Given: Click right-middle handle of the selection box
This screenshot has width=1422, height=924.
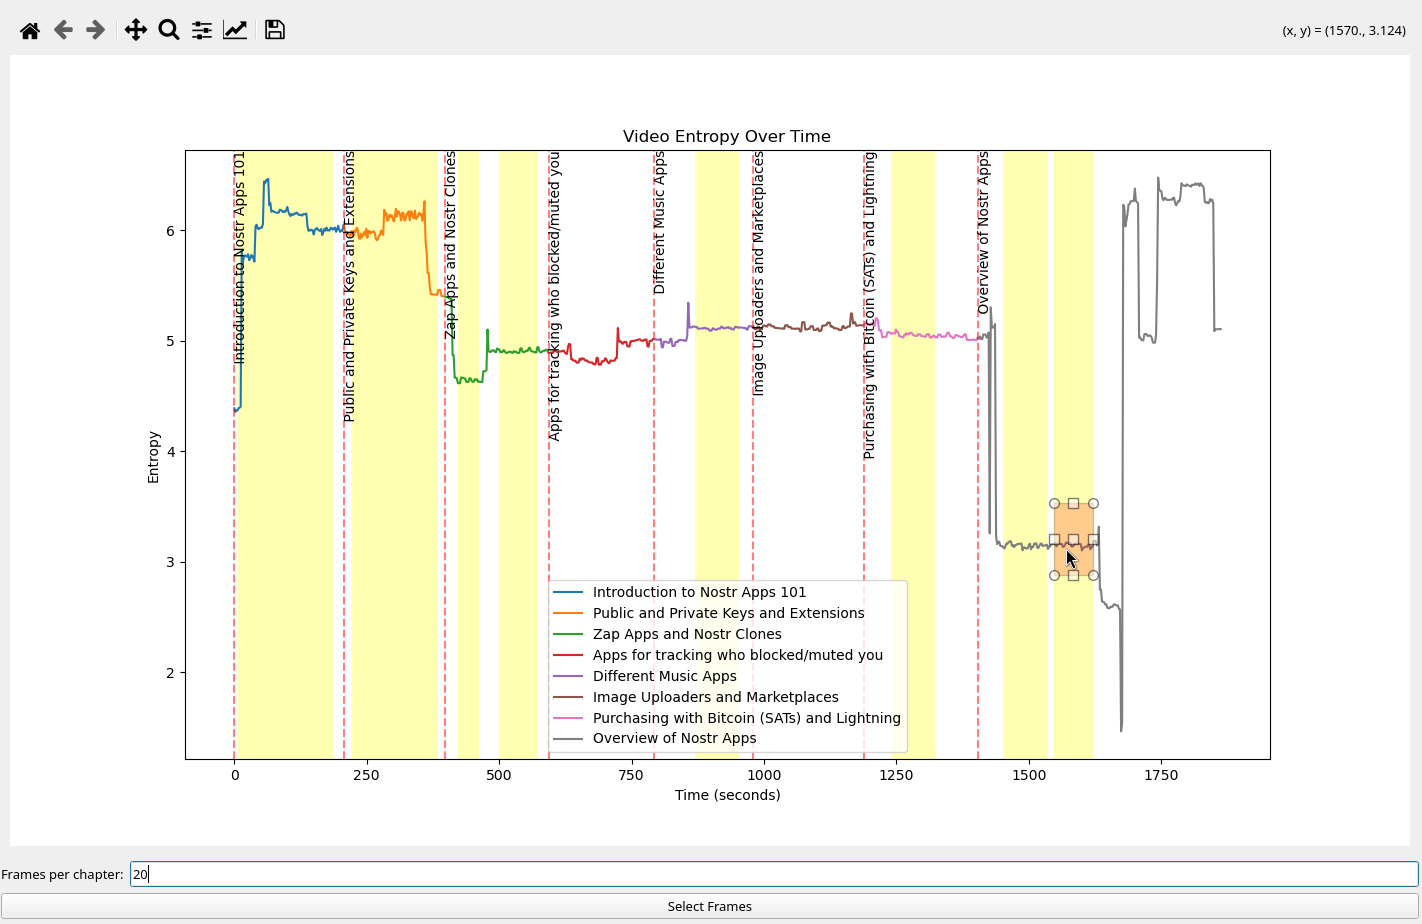Looking at the screenshot, I should (1093, 539).
